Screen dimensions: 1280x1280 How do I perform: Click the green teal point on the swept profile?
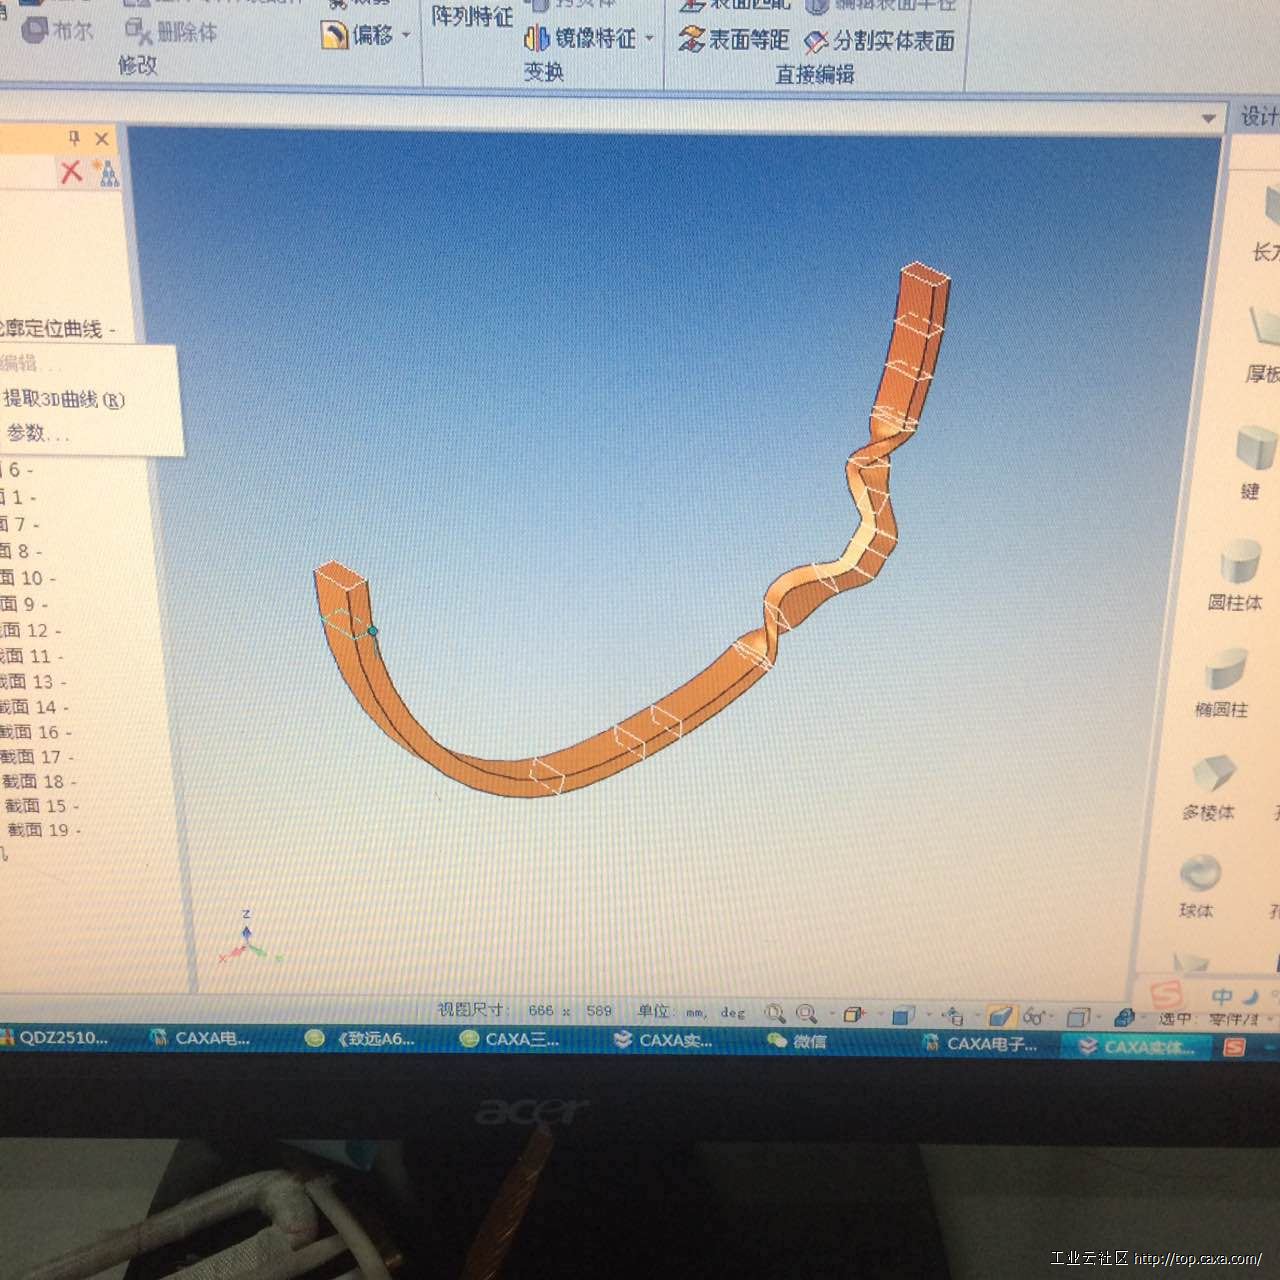click(x=372, y=631)
